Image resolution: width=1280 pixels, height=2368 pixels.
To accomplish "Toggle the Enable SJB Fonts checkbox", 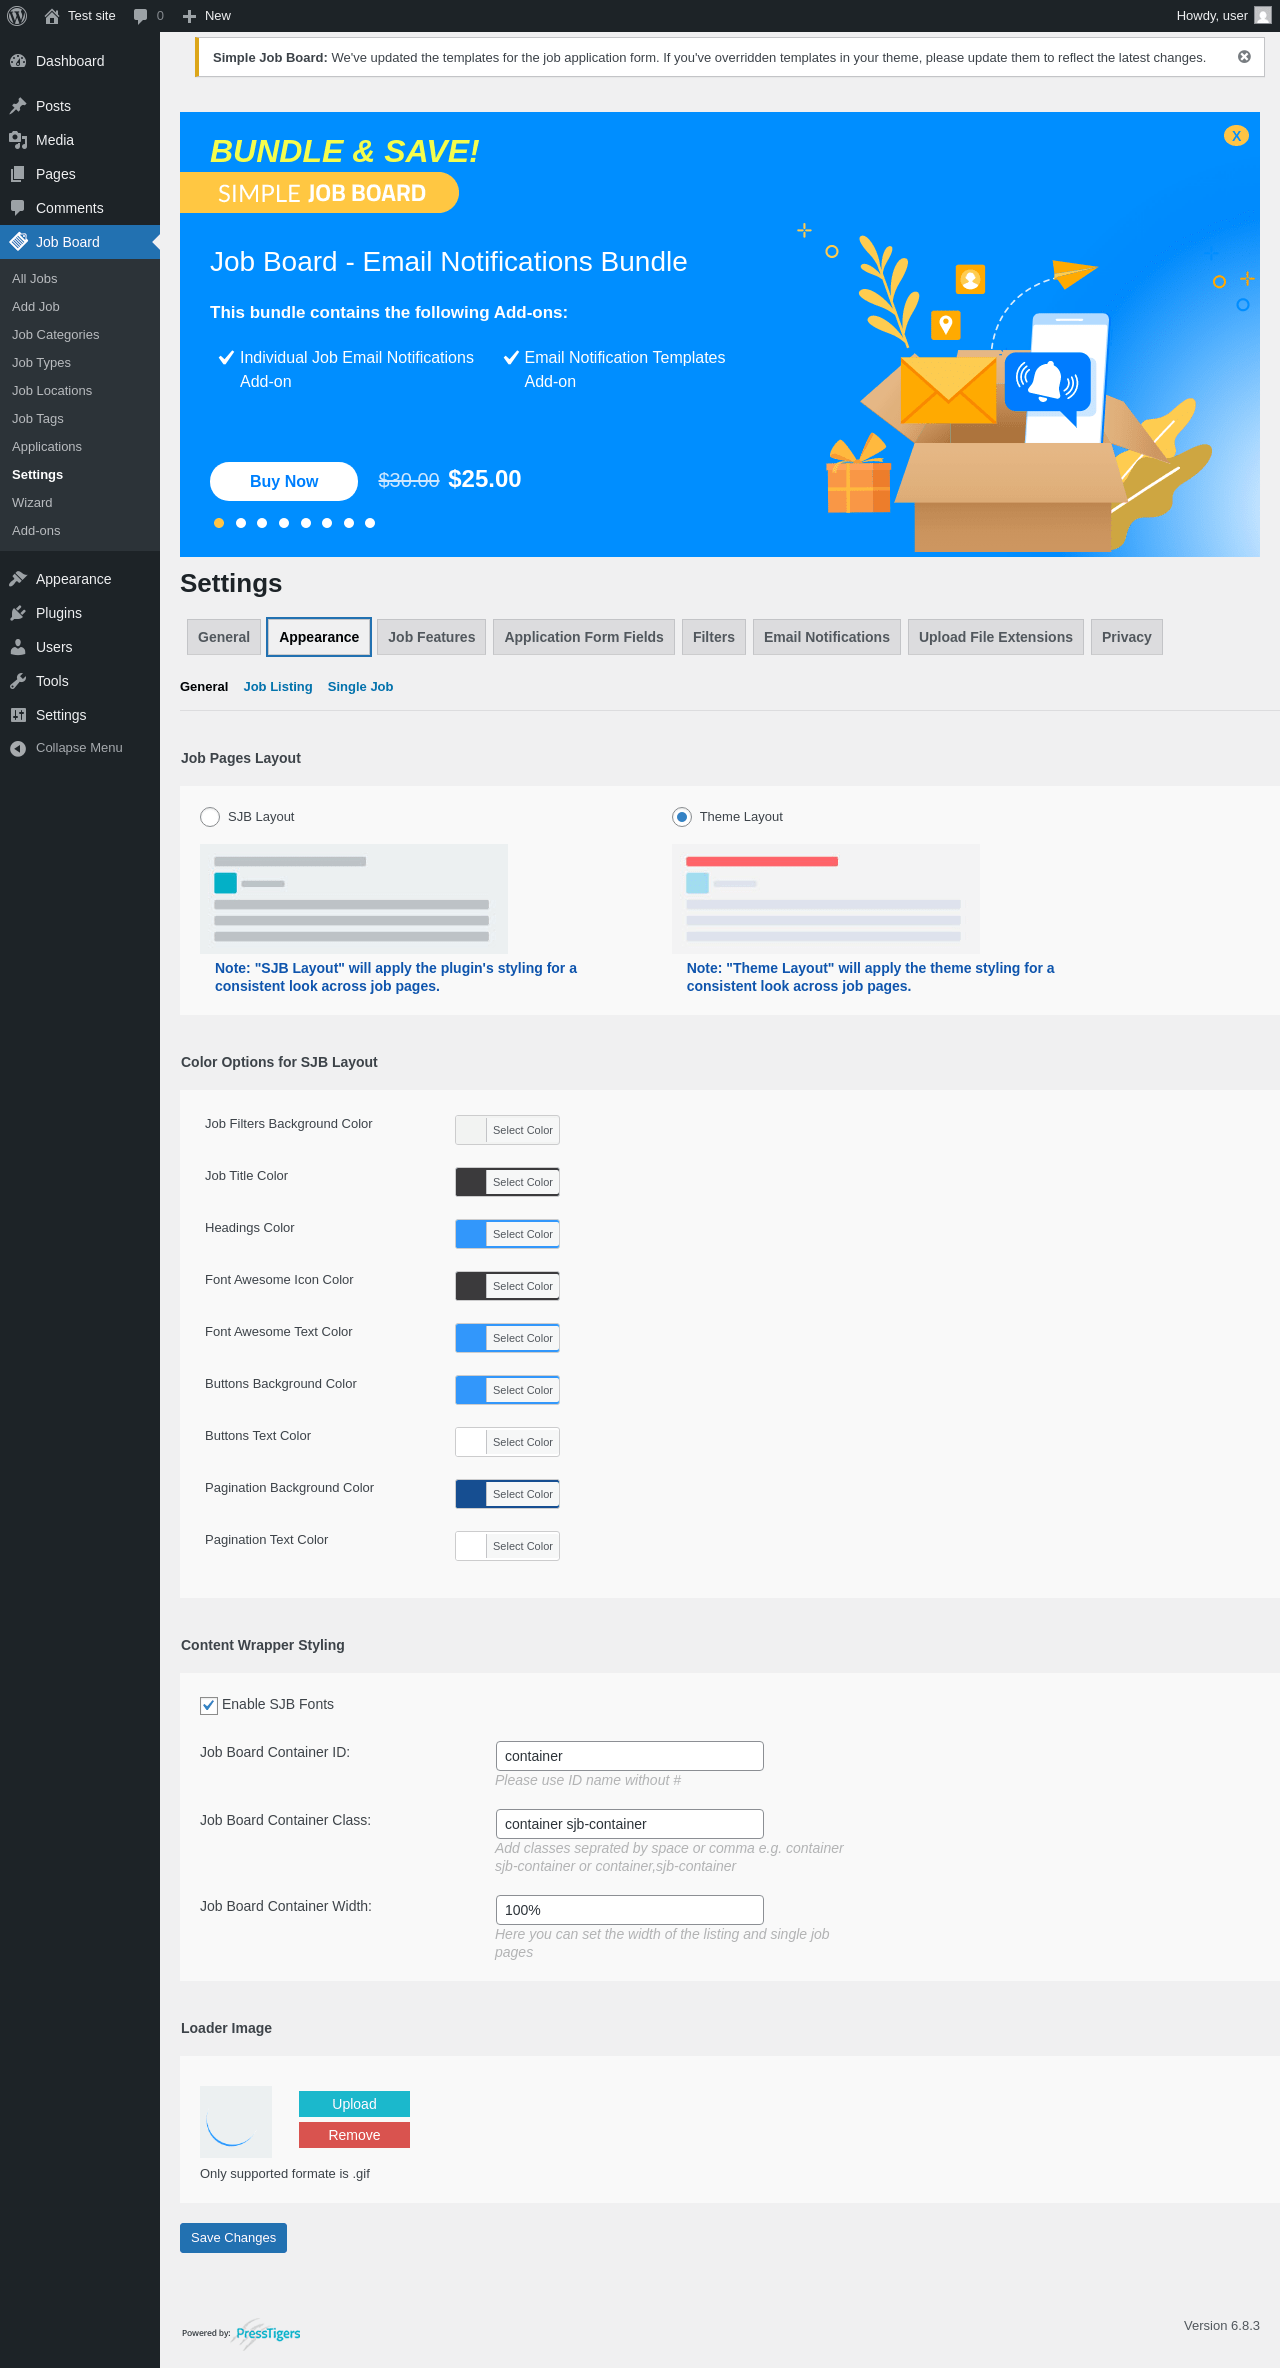I will [209, 1705].
